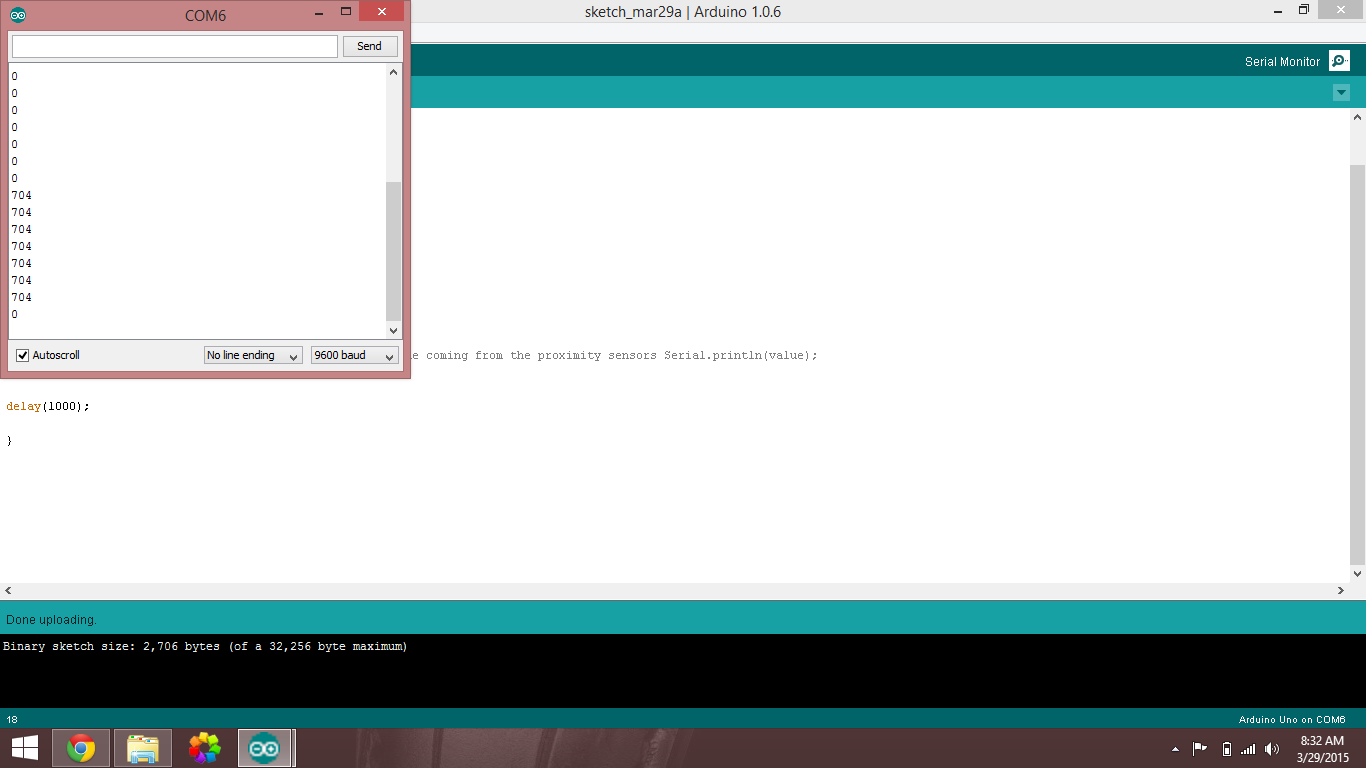This screenshot has width=1366, height=768.
Task: Click the Send button in COM6 window
Action: click(x=369, y=46)
